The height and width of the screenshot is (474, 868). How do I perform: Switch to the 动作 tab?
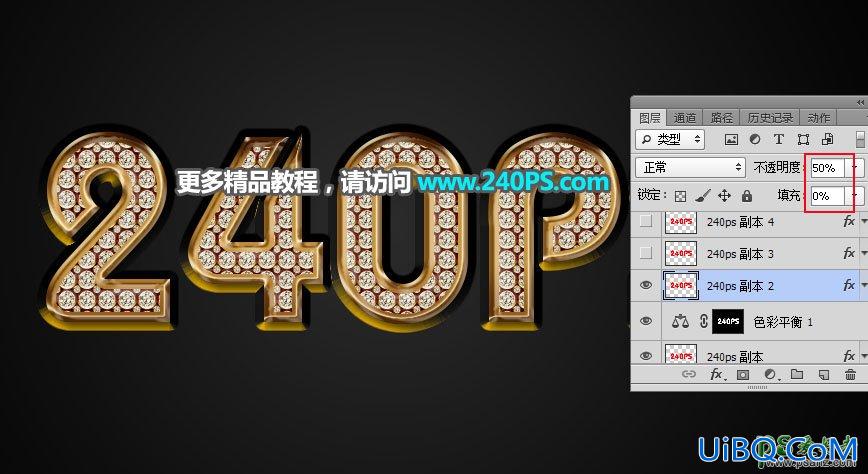coord(819,118)
